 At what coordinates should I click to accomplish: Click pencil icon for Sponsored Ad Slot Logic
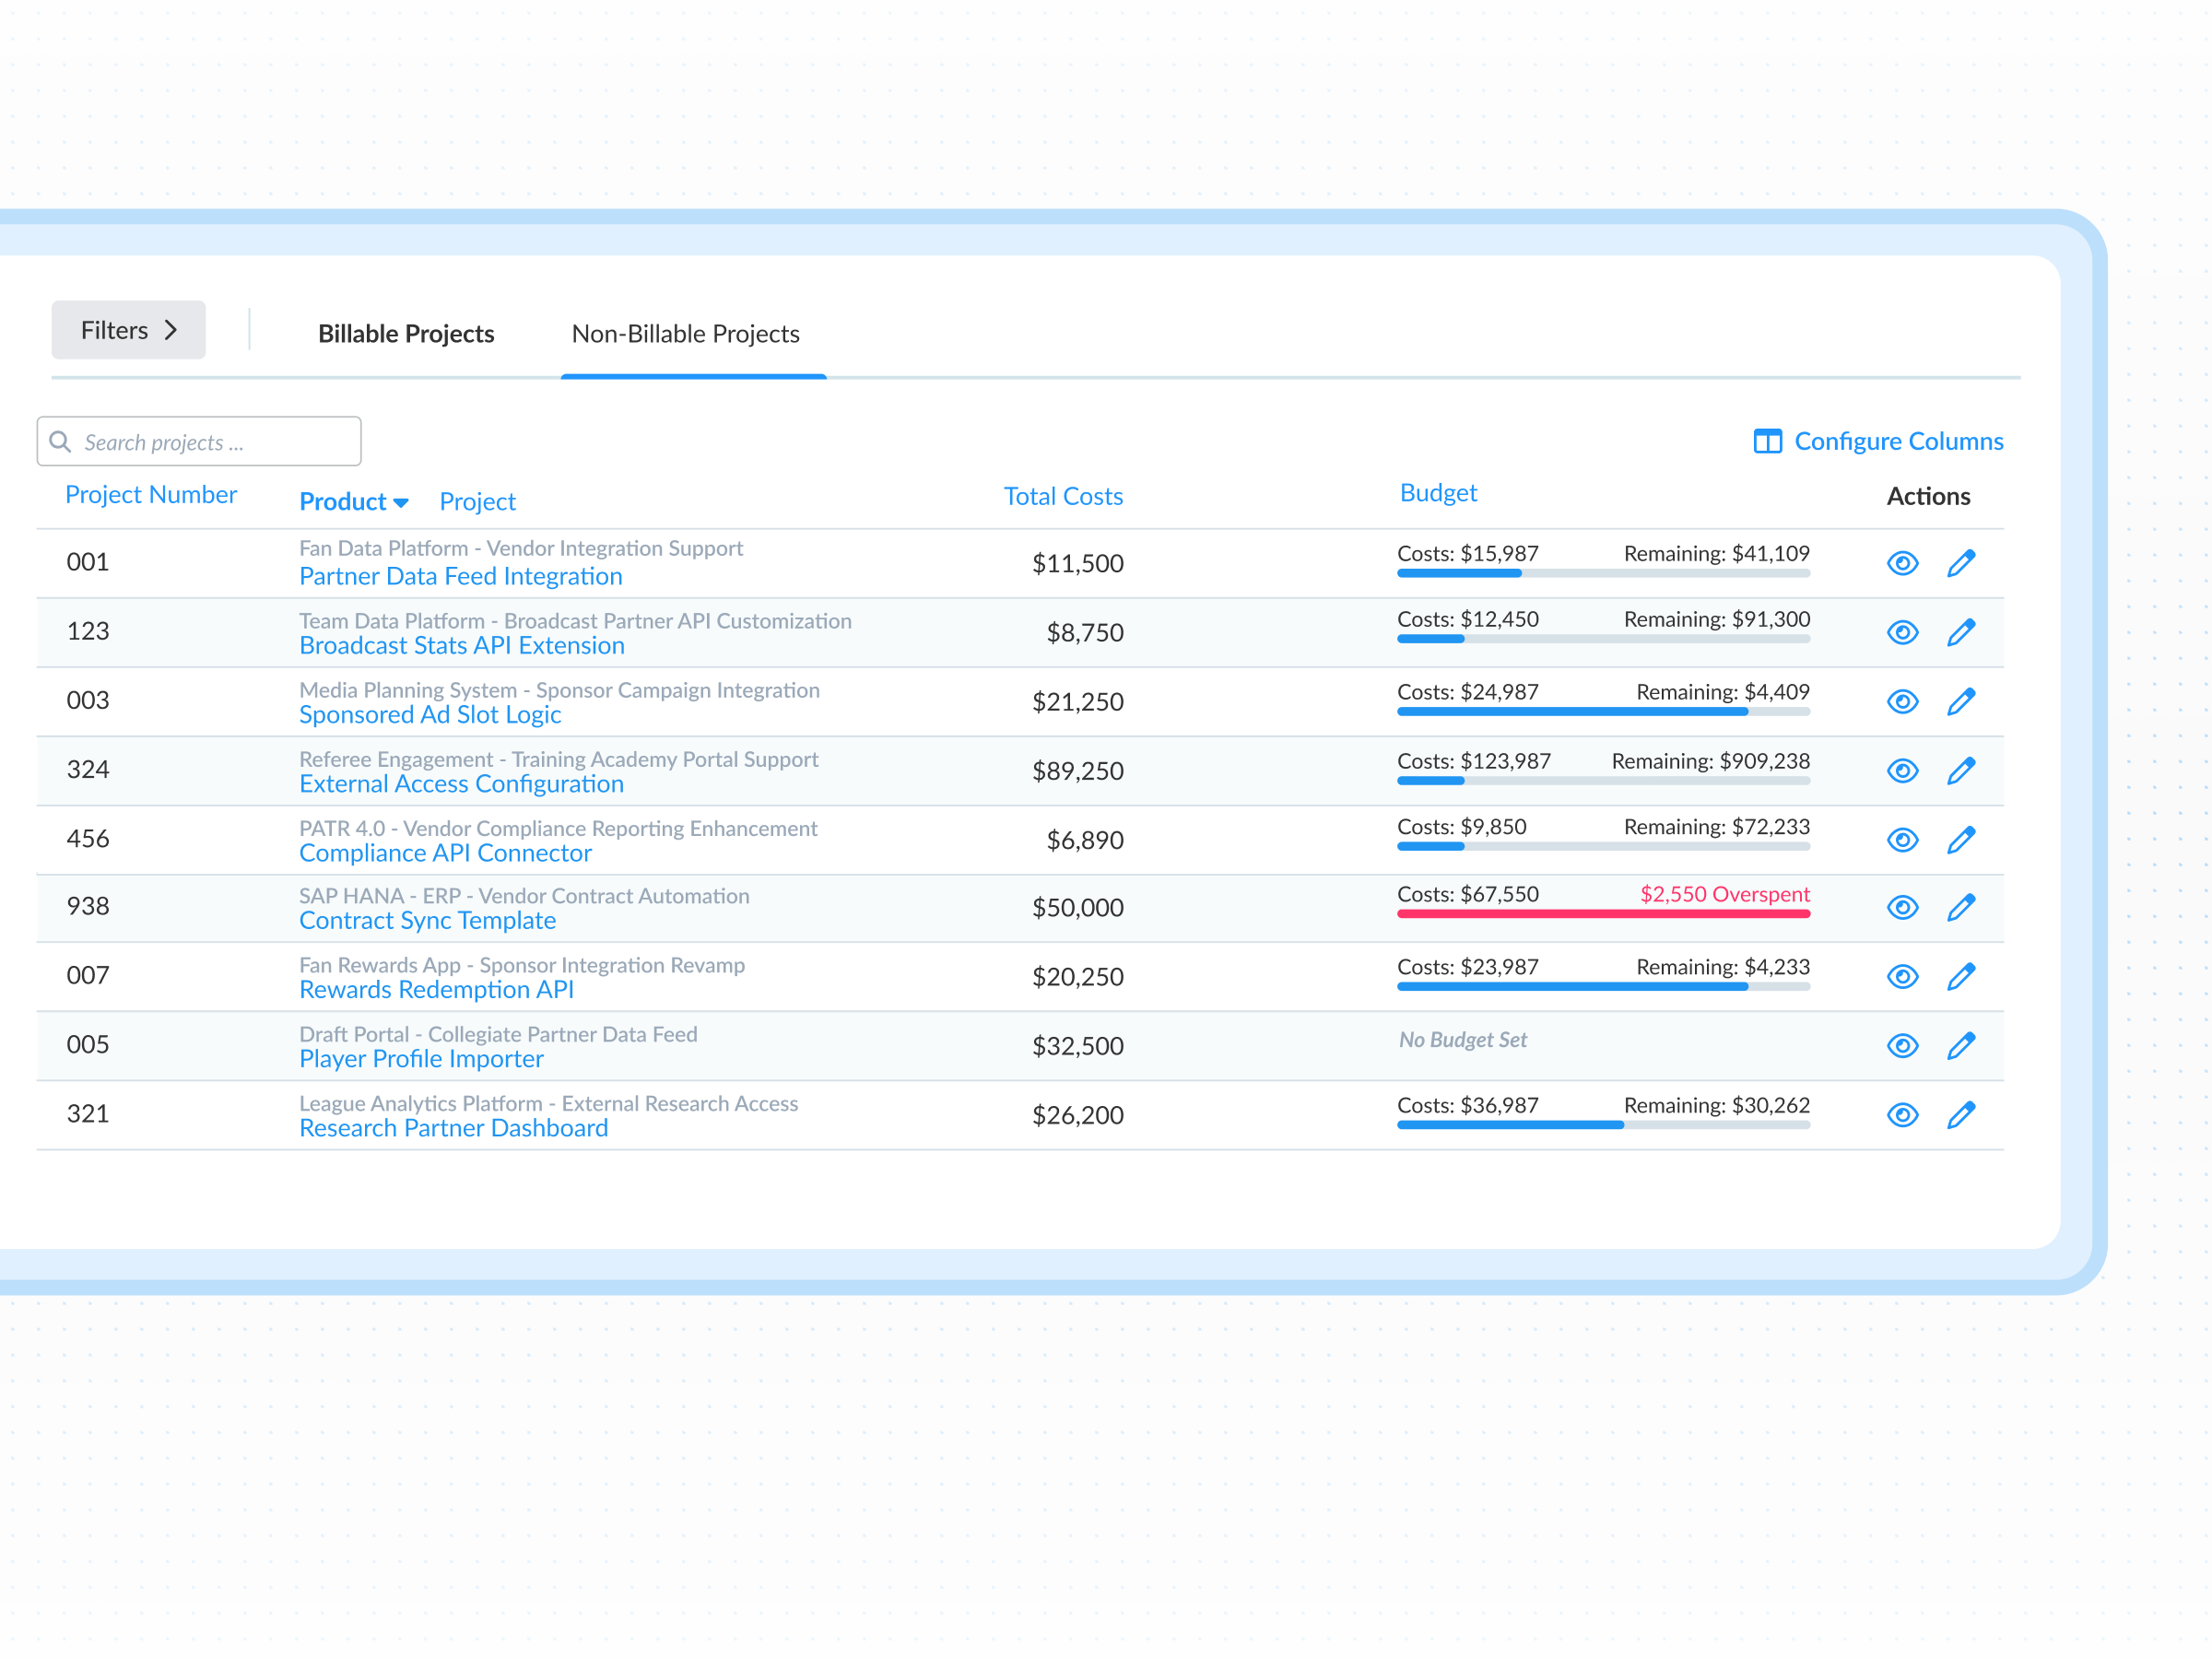(x=1960, y=701)
